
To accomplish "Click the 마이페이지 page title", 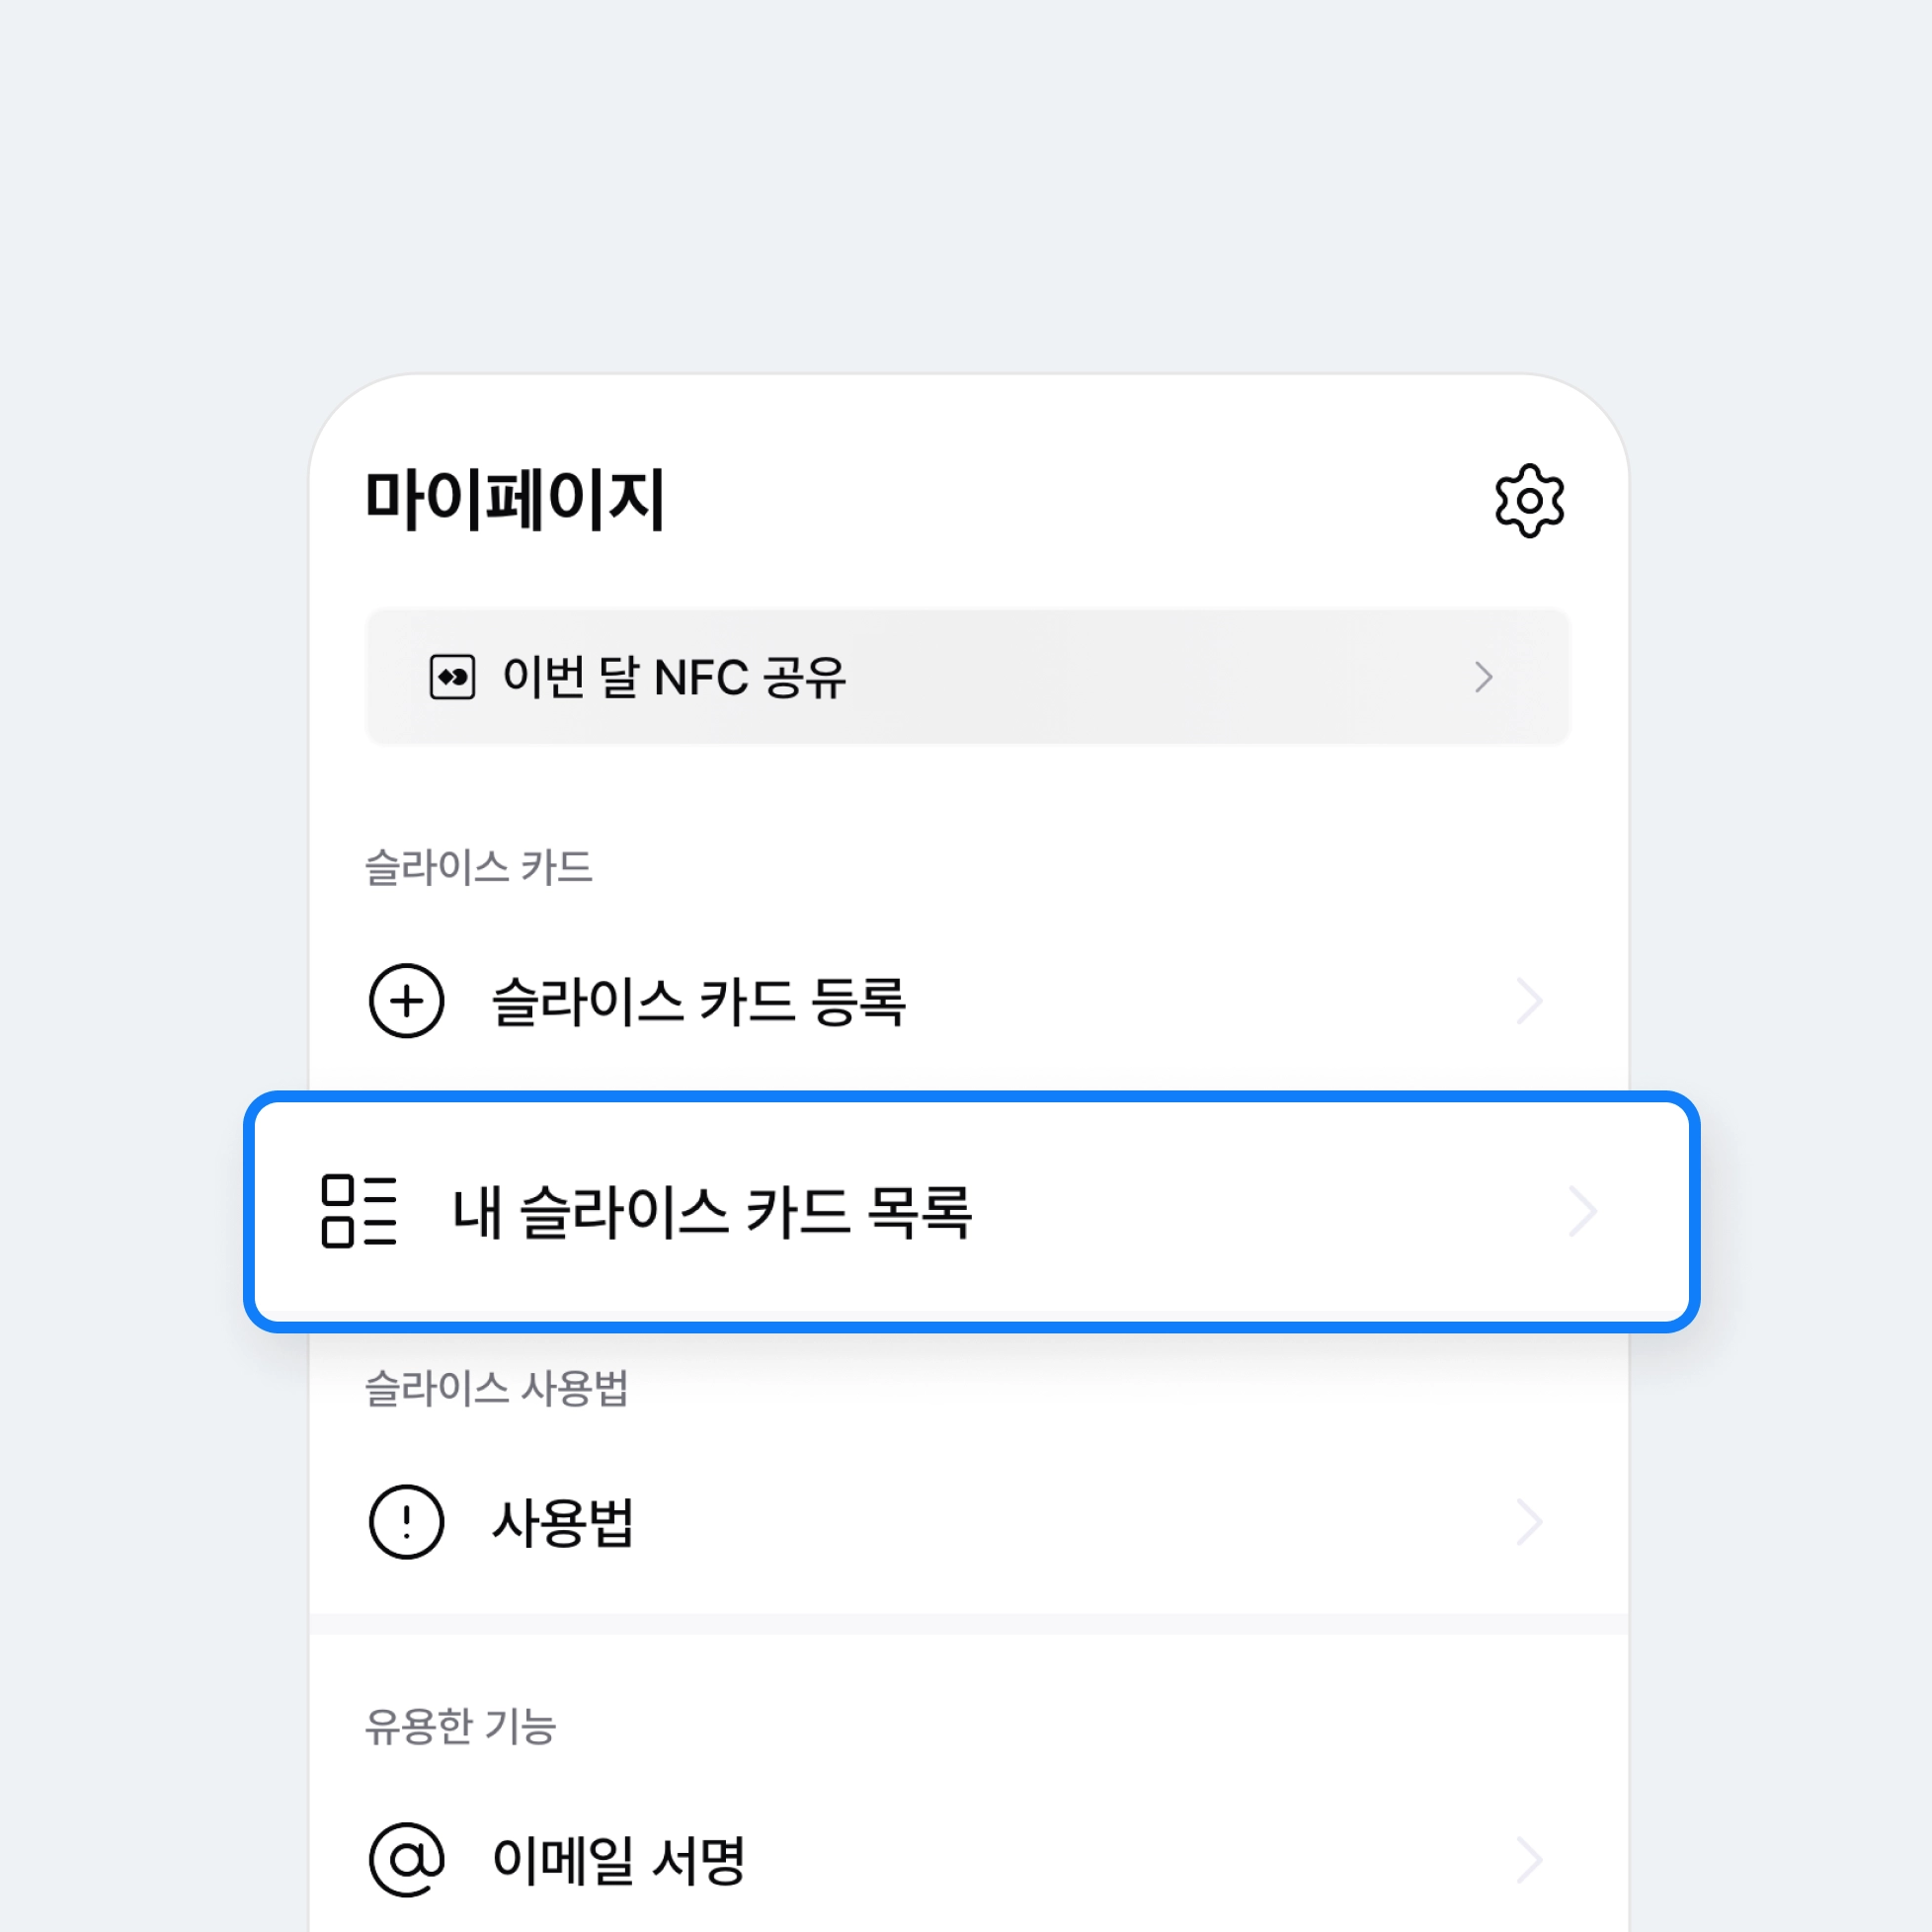I will click(x=514, y=499).
